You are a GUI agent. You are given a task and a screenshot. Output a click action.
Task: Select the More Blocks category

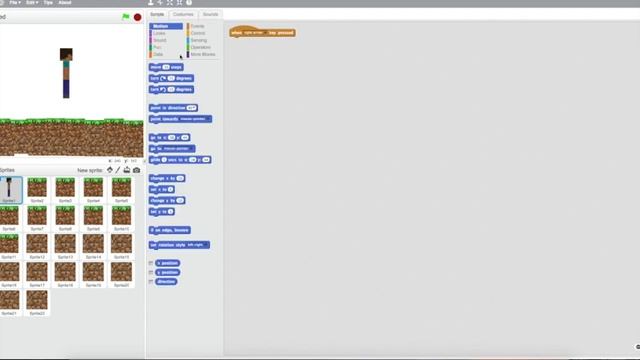point(202,54)
